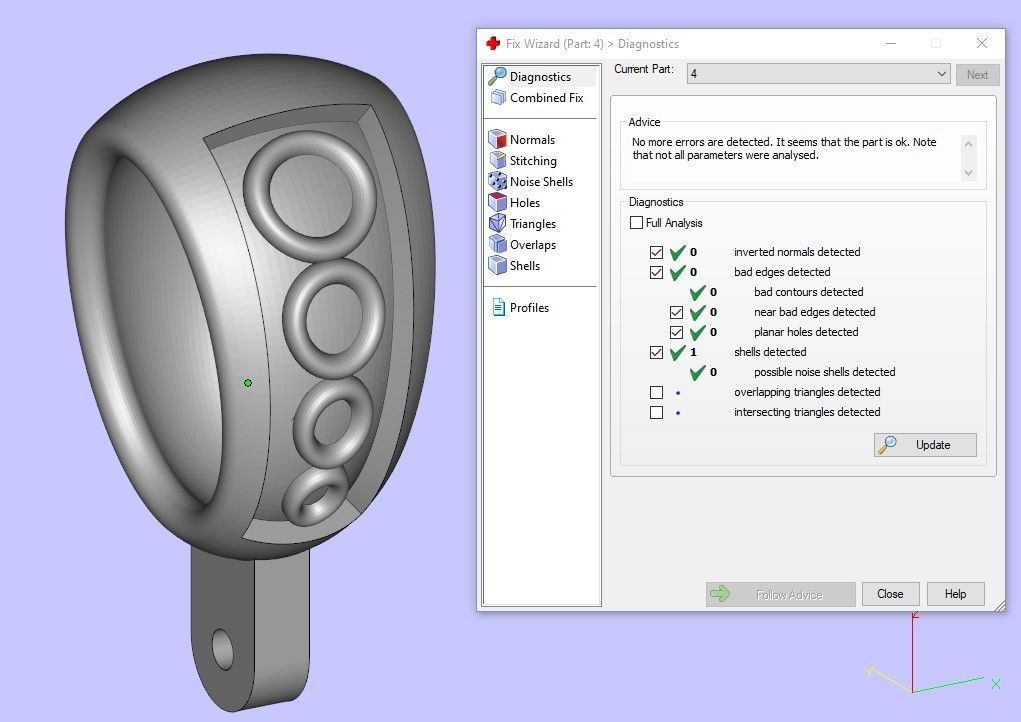Go to the Normals page
Screen dimensions: 1021x722
pos(532,139)
